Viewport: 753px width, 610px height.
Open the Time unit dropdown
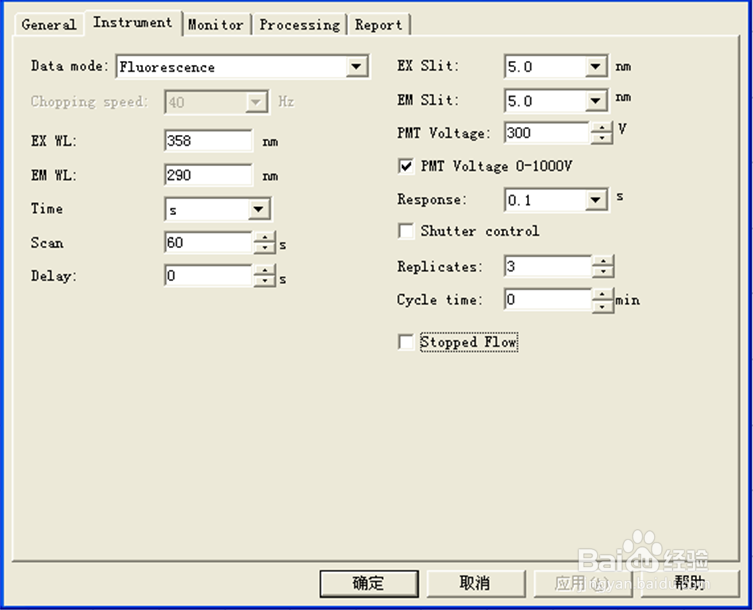tap(258, 209)
